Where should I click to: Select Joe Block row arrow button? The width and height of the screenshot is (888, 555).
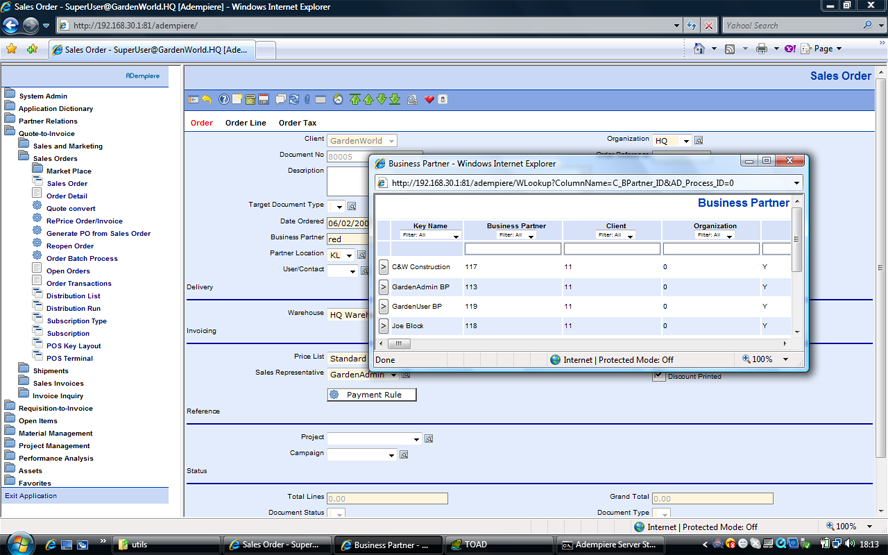383,326
